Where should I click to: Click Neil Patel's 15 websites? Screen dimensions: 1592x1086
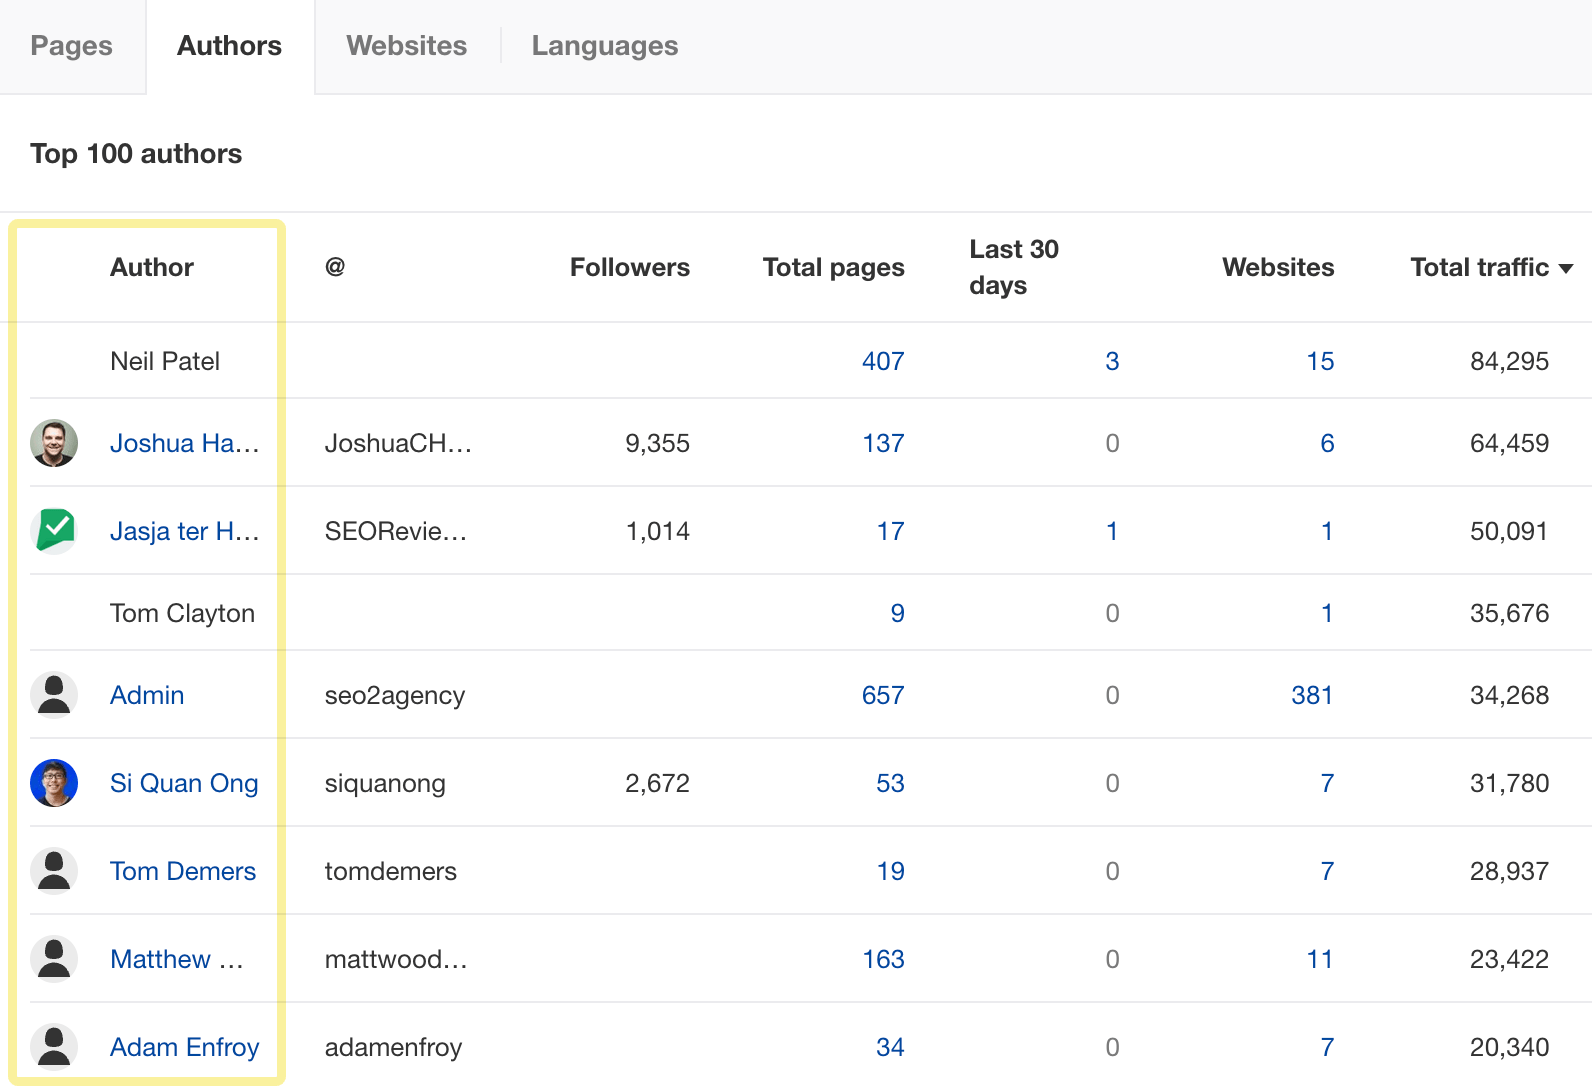coord(1320,361)
